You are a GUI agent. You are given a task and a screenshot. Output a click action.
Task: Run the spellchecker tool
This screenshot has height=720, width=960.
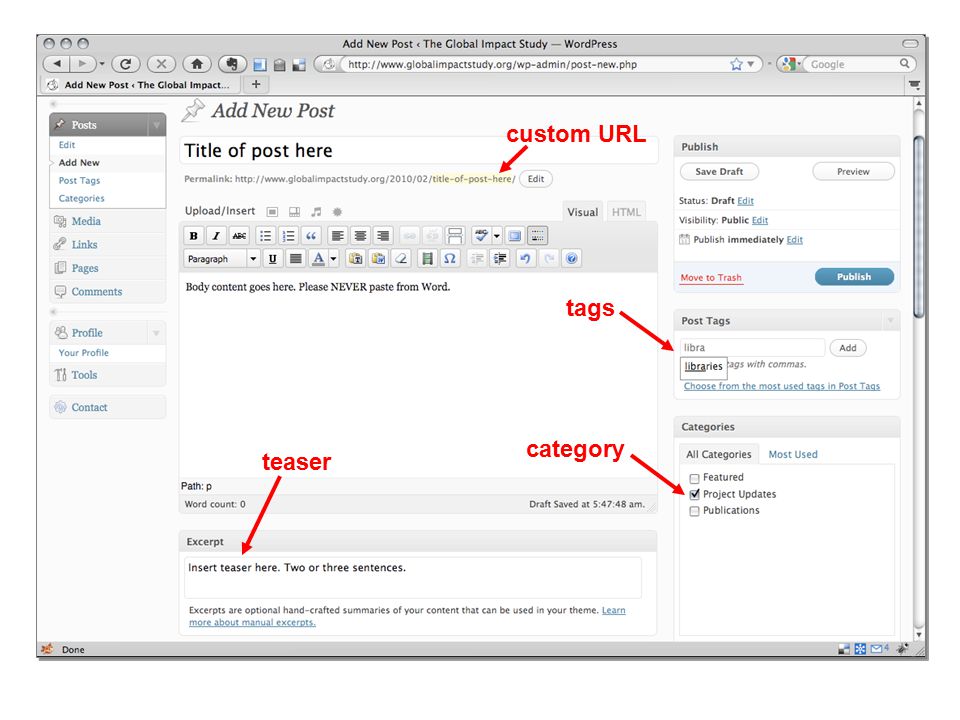pyautogui.click(x=481, y=236)
